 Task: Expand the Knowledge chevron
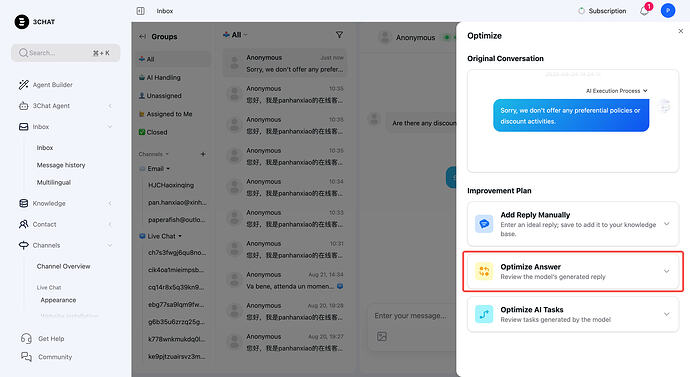(x=110, y=203)
